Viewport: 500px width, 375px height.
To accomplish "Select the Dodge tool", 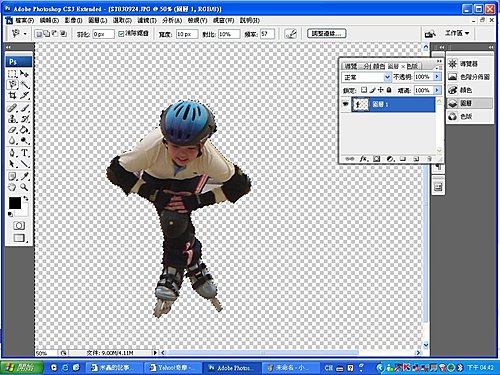I will coord(24,141).
